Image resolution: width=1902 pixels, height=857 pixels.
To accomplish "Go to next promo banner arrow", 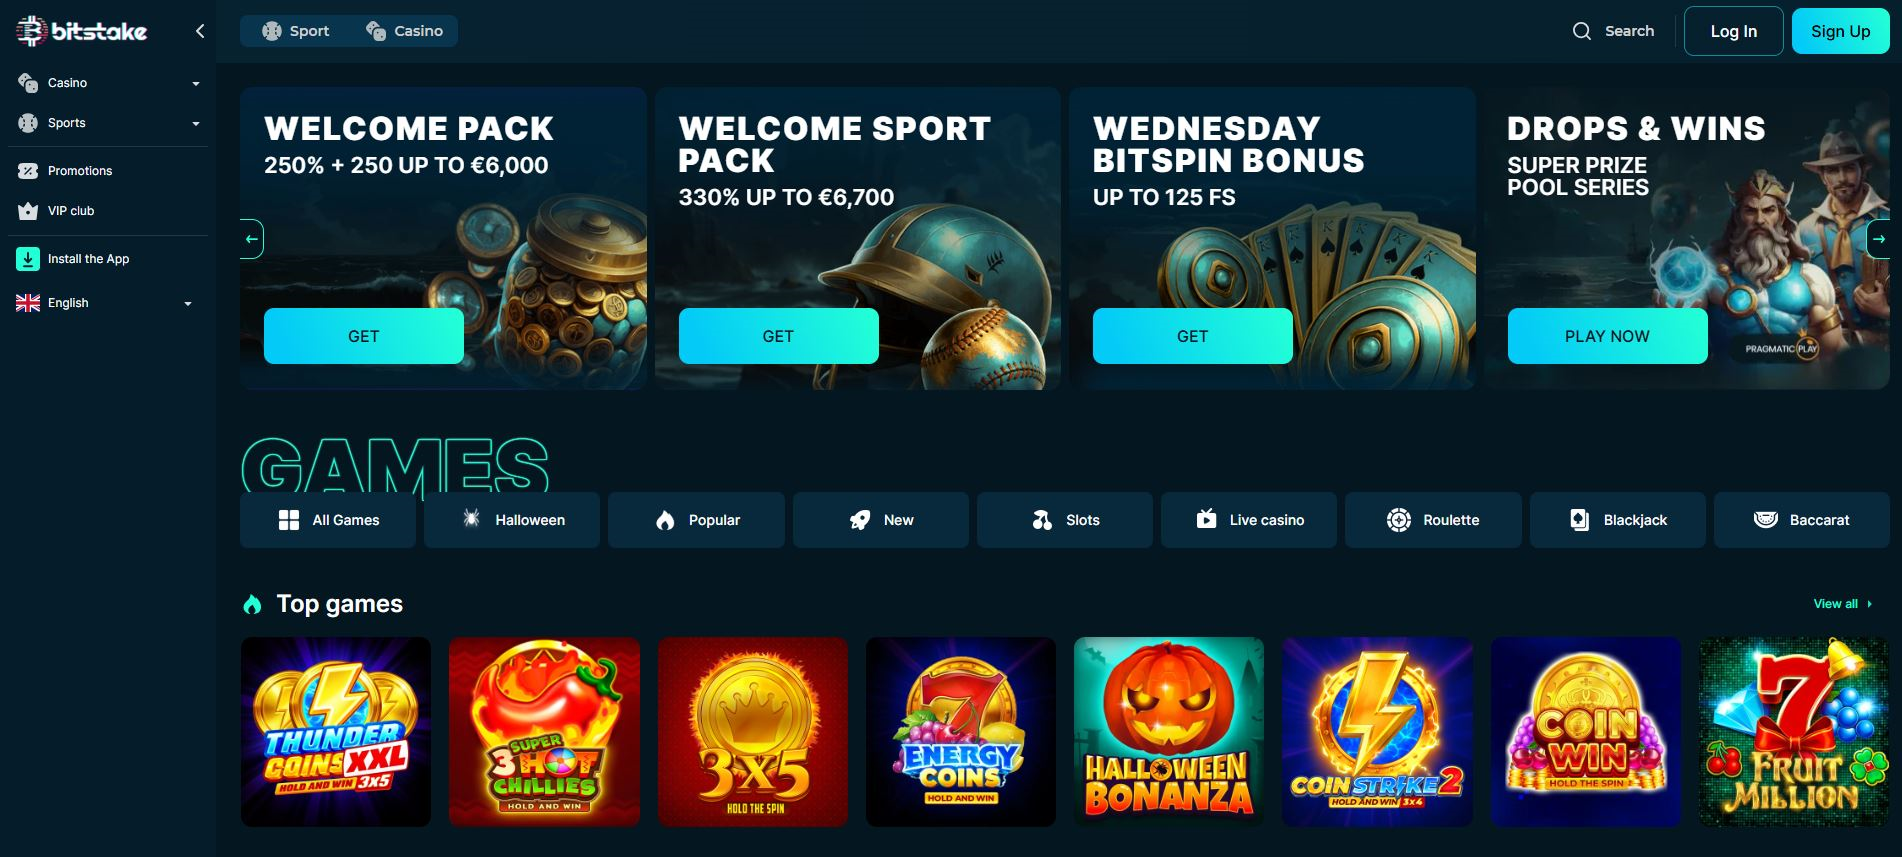I will (x=1878, y=239).
